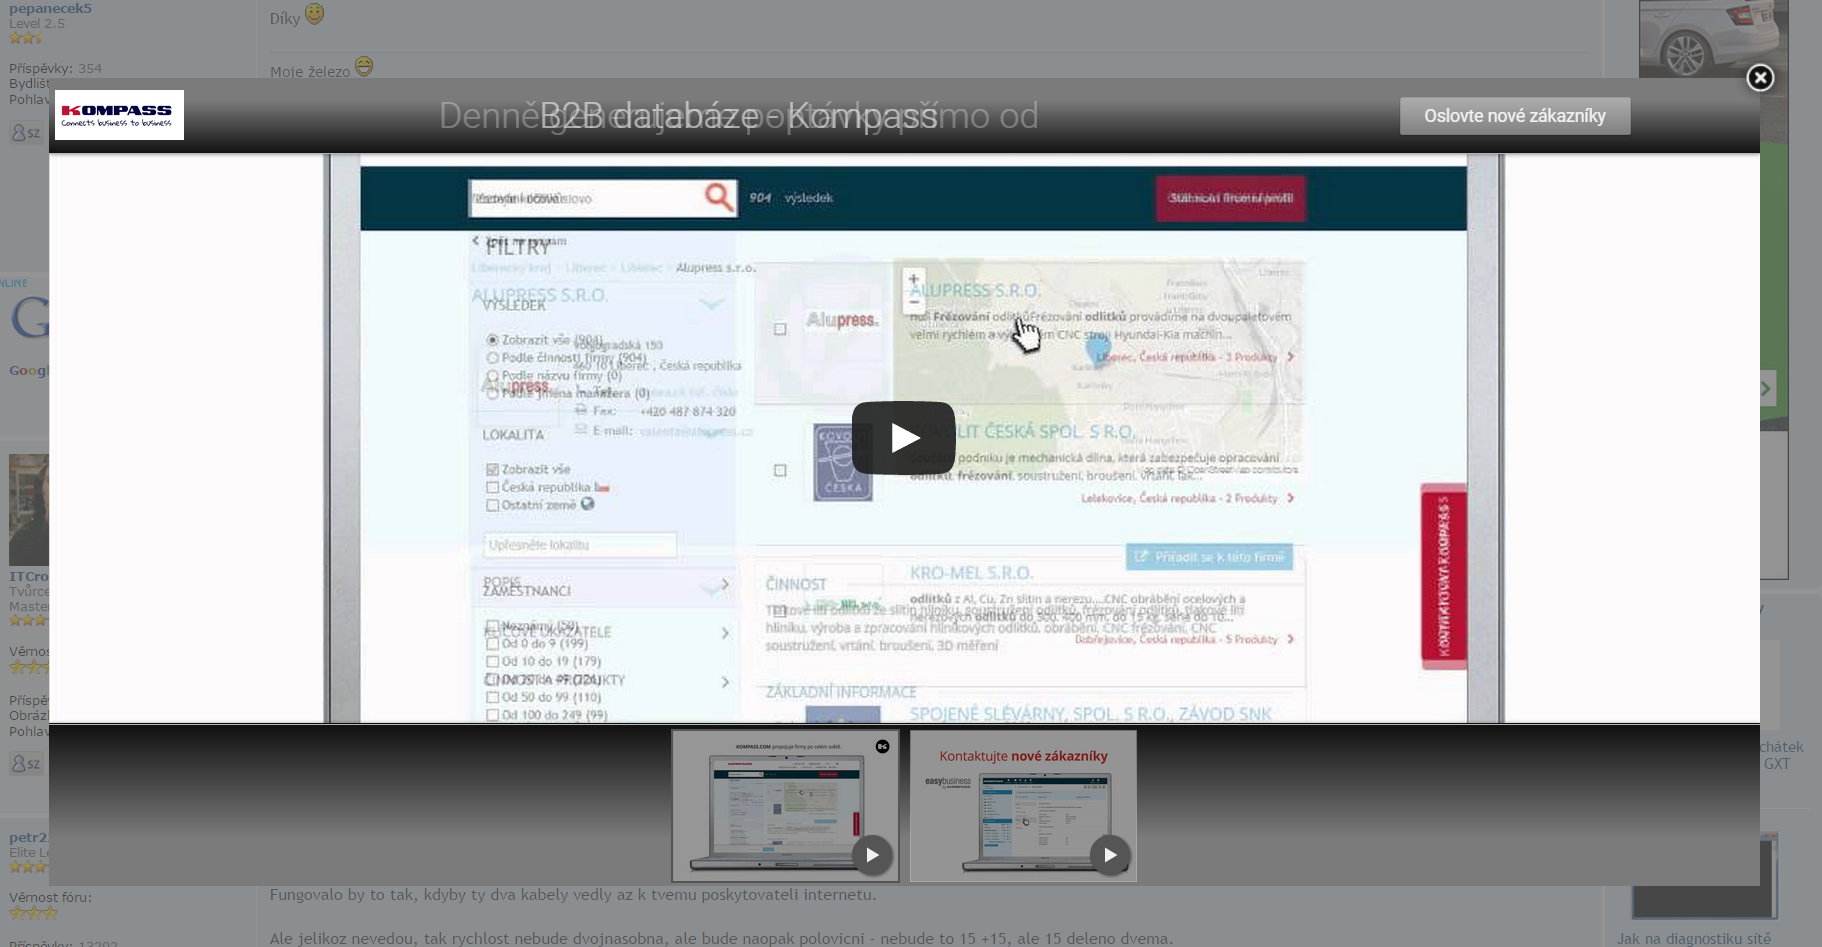Open the Jak na diagnostiku sítě link
Screen dimensions: 1822x947
1694,939
